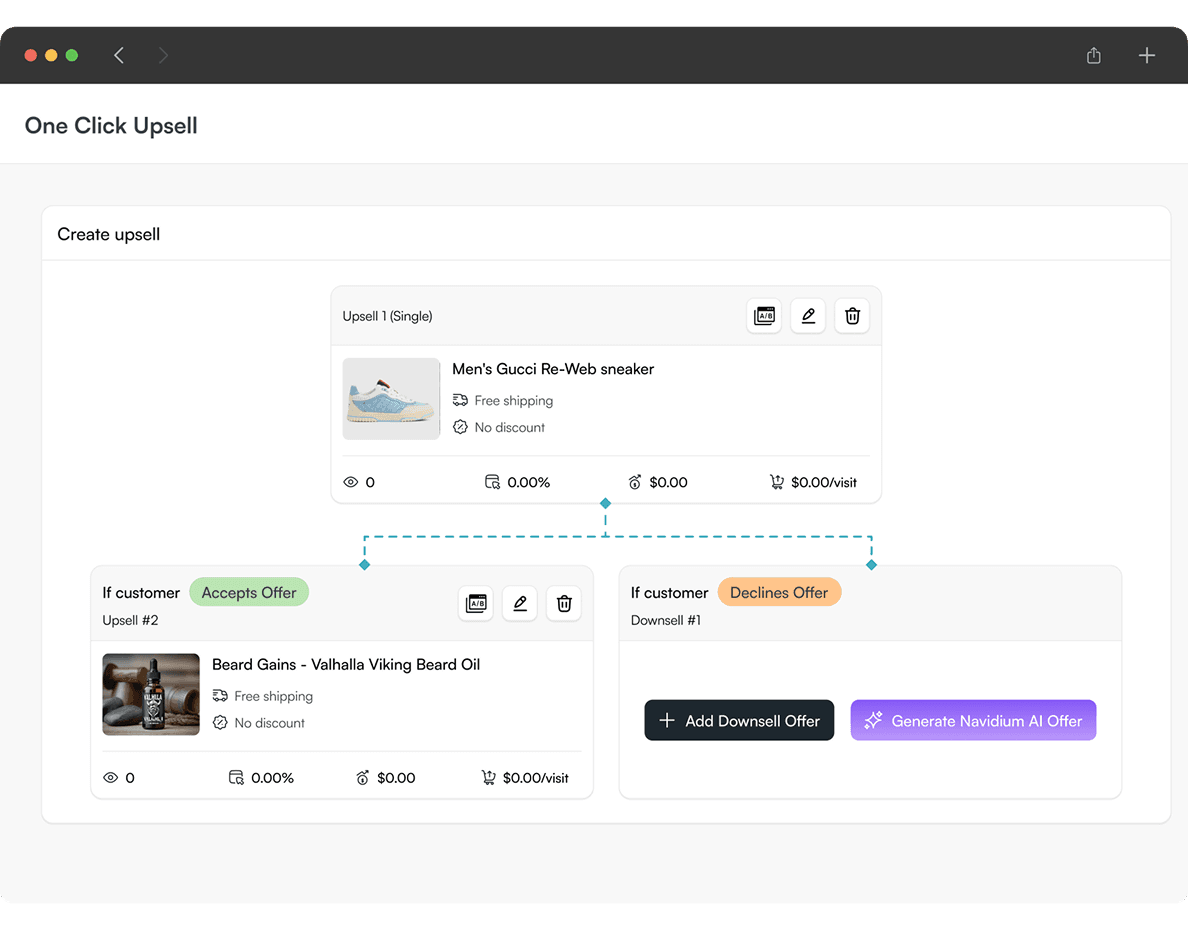This screenshot has height=929, width=1188.
Task: Open Generate Navidium AI Offer
Action: pyautogui.click(x=973, y=720)
